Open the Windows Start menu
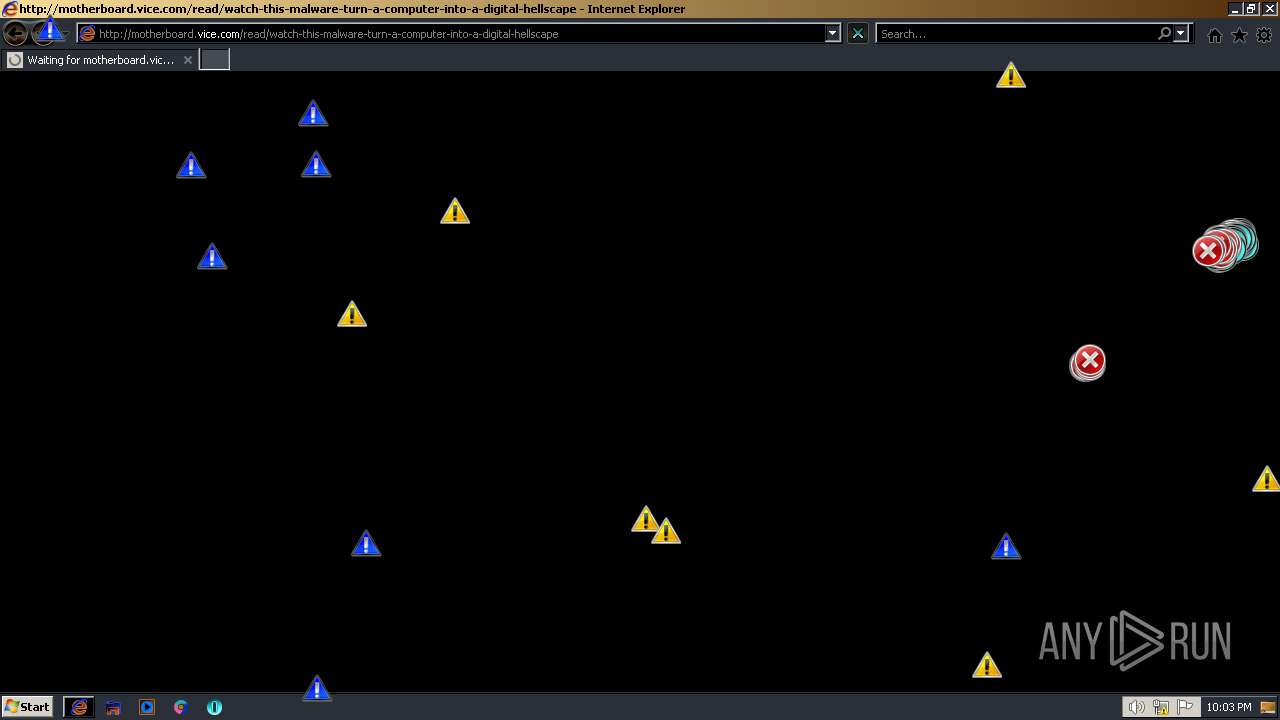 tap(28, 707)
